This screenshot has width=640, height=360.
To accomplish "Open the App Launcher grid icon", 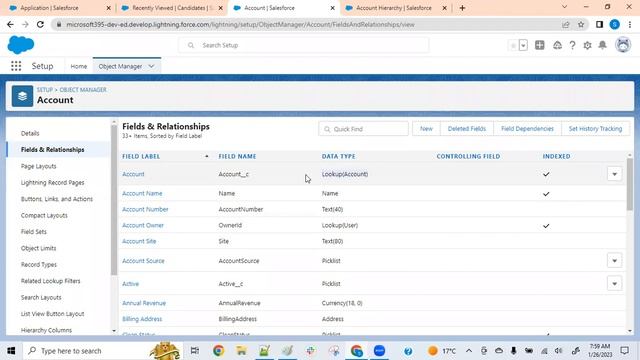I will (16, 66).
